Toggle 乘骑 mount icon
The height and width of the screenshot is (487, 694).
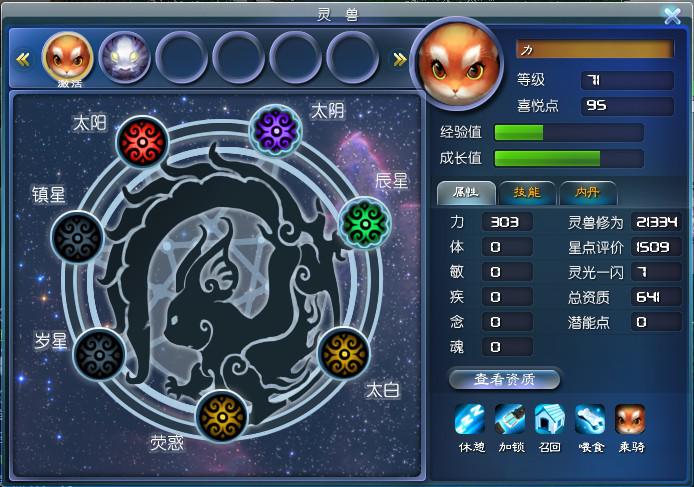(x=630, y=419)
